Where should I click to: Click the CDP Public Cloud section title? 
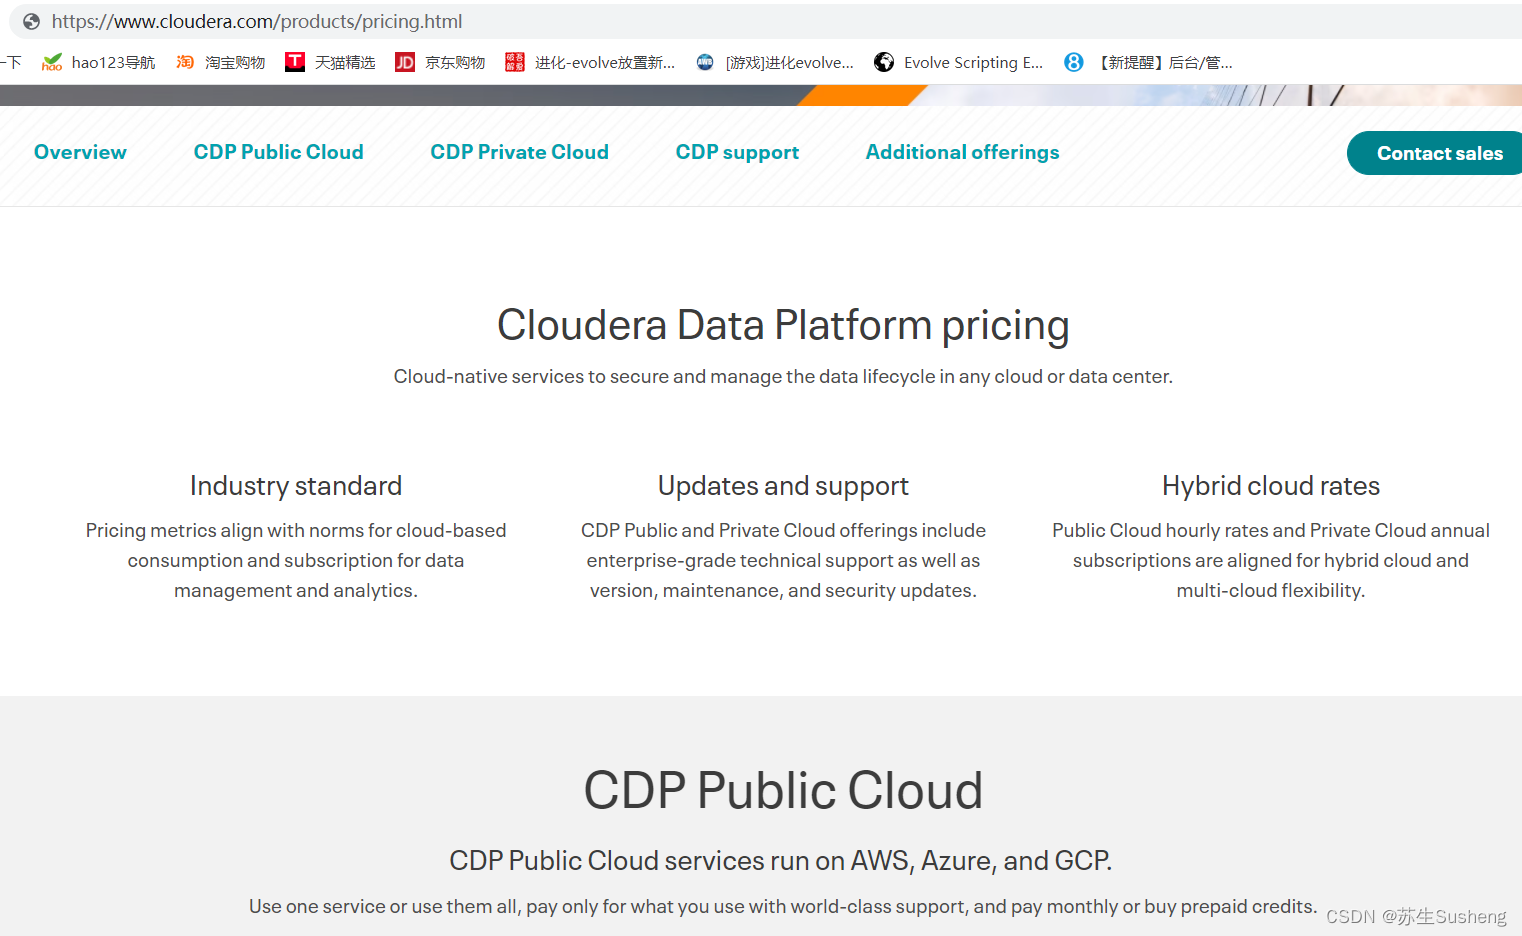coord(783,790)
